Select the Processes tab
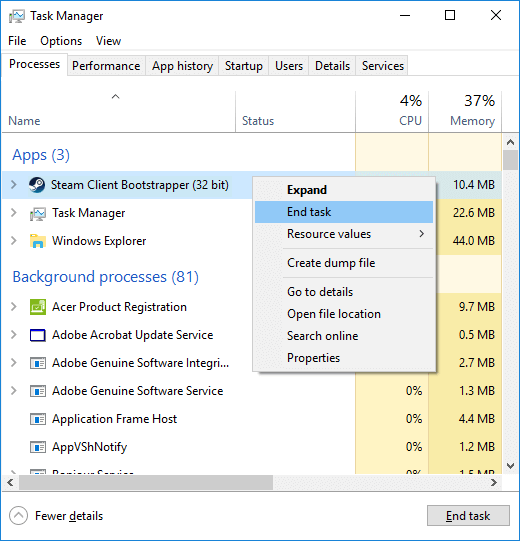520x541 pixels. pyautogui.click(x=35, y=64)
